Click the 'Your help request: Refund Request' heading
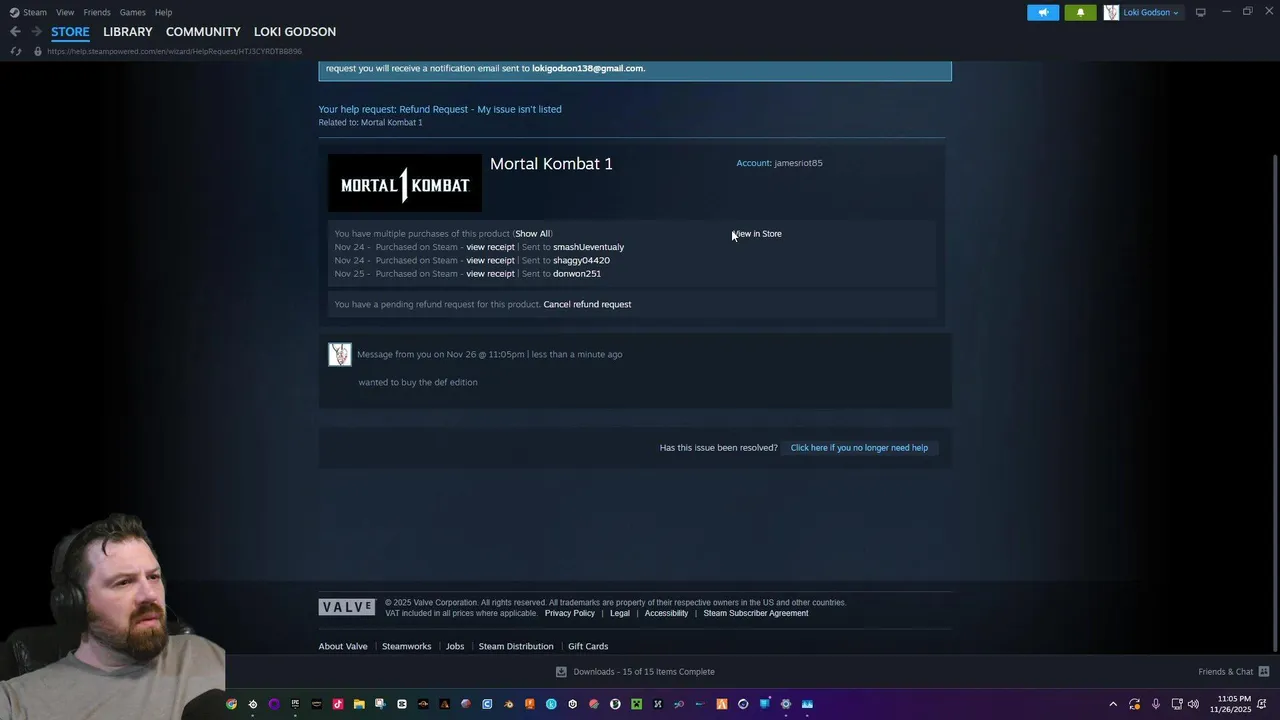Image resolution: width=1280 pixels, height=720 pixels. click(x=440, y=109)
